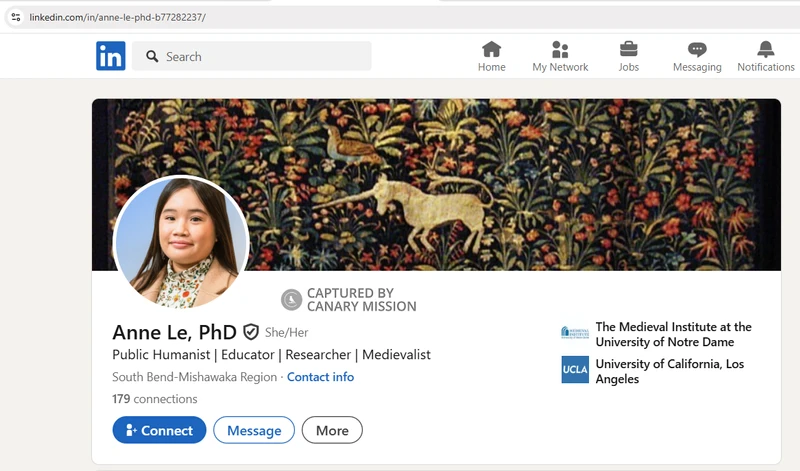Click the verification shield badge beside the name
The image size is (800, 471).
(x=251, y=332)
